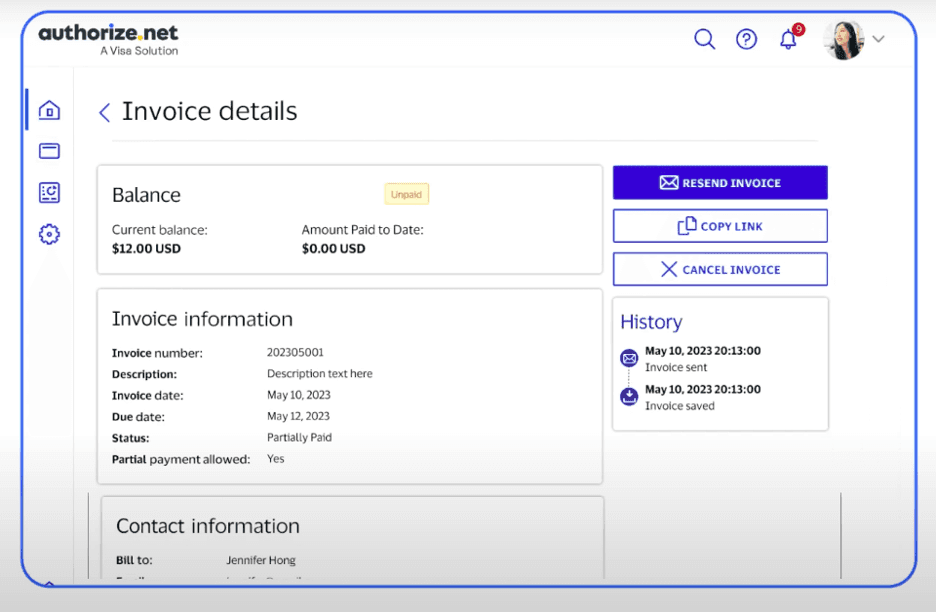Open the reporting tool in the sidebar
936x612 pixels.
click(48, 192)
